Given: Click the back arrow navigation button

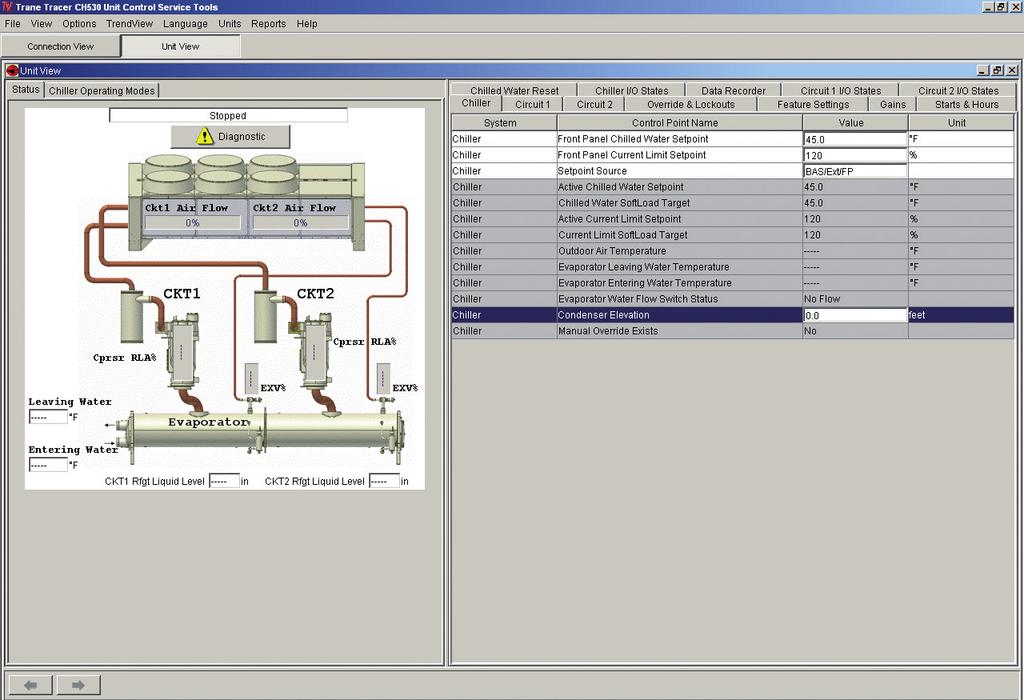Looking at the screenshot, I should 30,685.
